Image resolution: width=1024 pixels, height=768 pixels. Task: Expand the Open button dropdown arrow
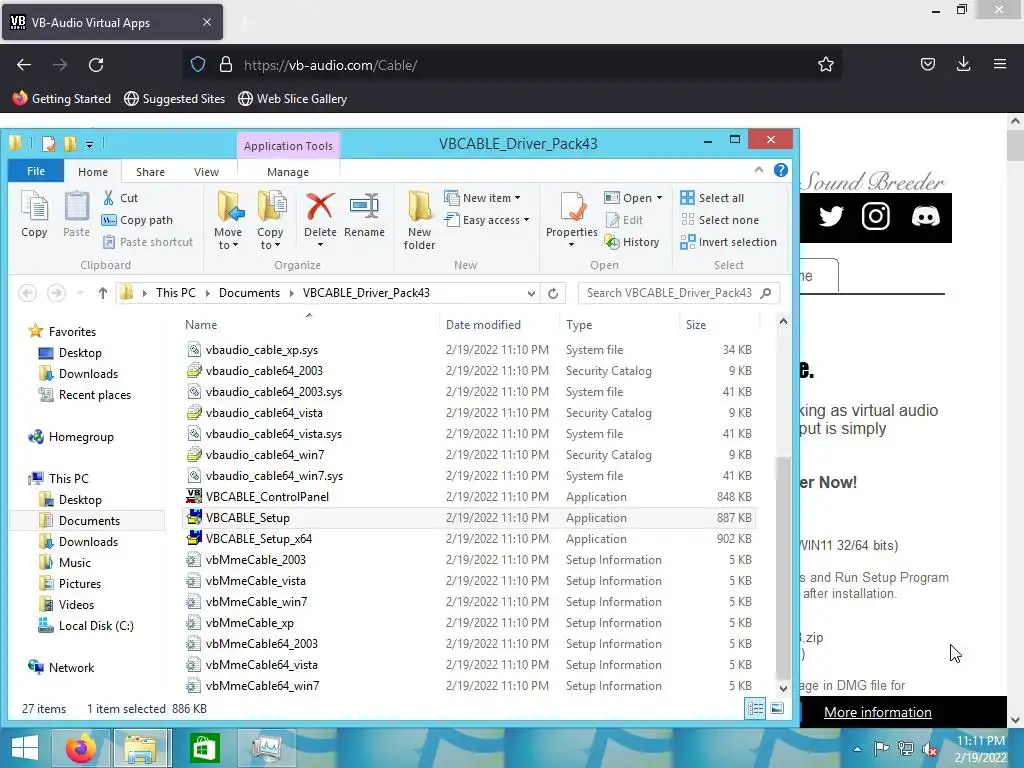coord(660,198)
